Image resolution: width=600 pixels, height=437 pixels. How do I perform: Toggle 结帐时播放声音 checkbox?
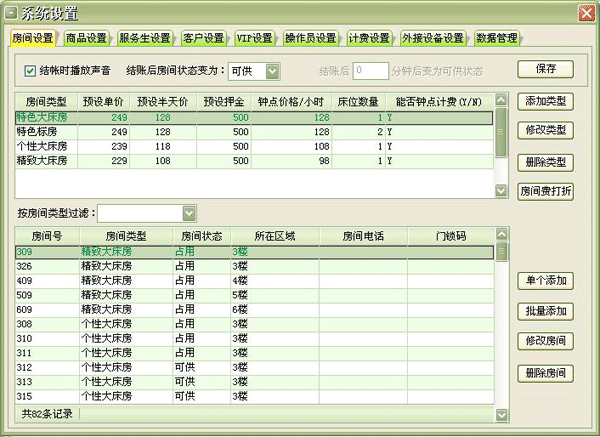(30, 71)
